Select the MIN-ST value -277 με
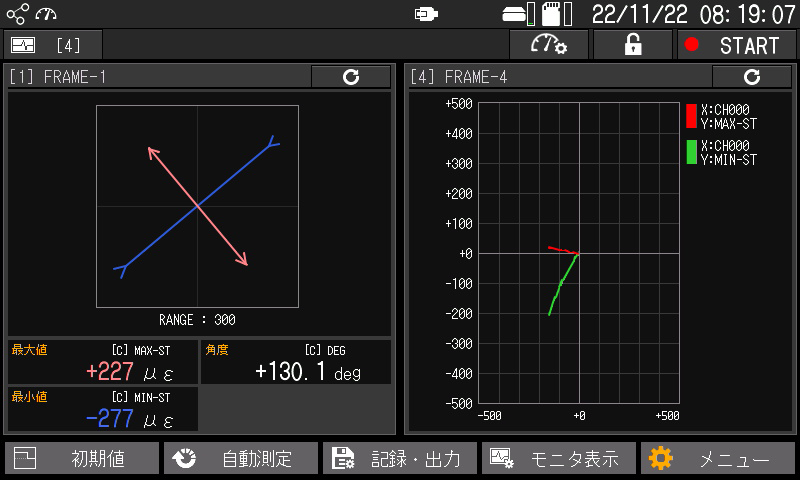This screenshot has height=480, width=800. (x=130, y=419)
